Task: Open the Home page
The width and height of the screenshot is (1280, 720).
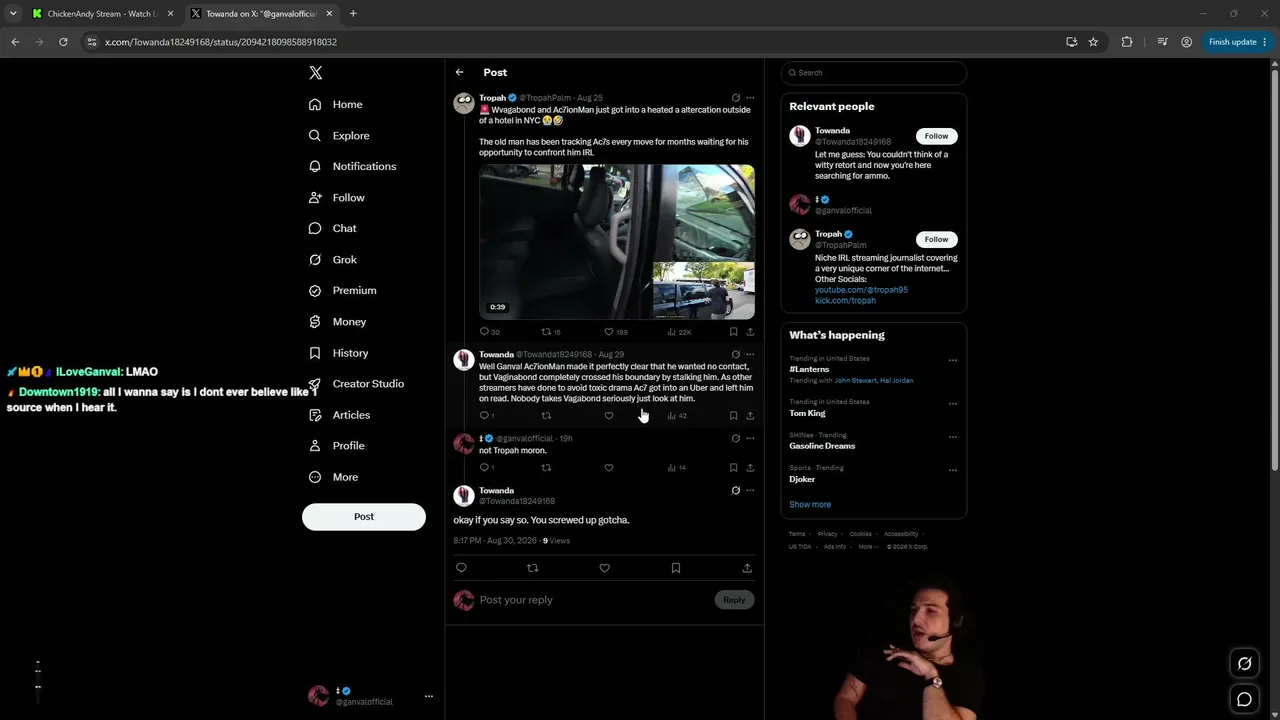Action: point(336,104)
